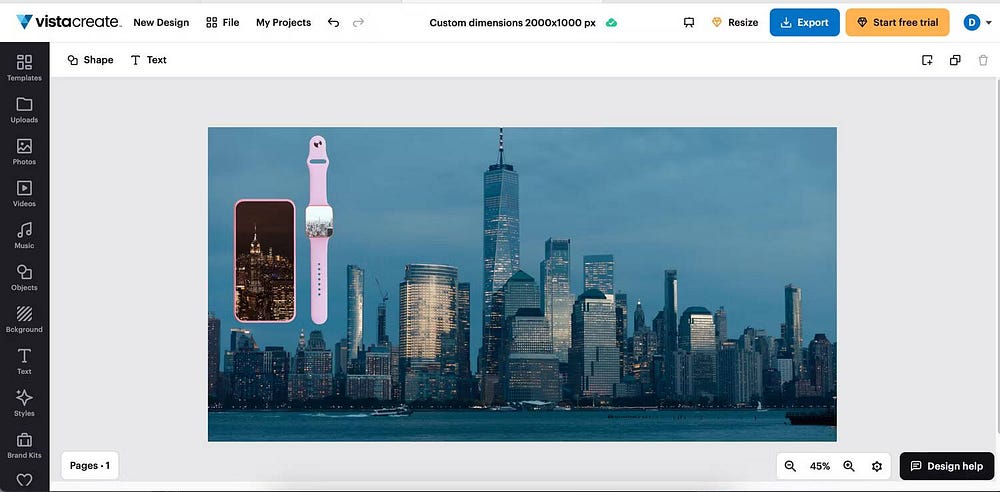Zoom in using the plus magnifier

849,466
